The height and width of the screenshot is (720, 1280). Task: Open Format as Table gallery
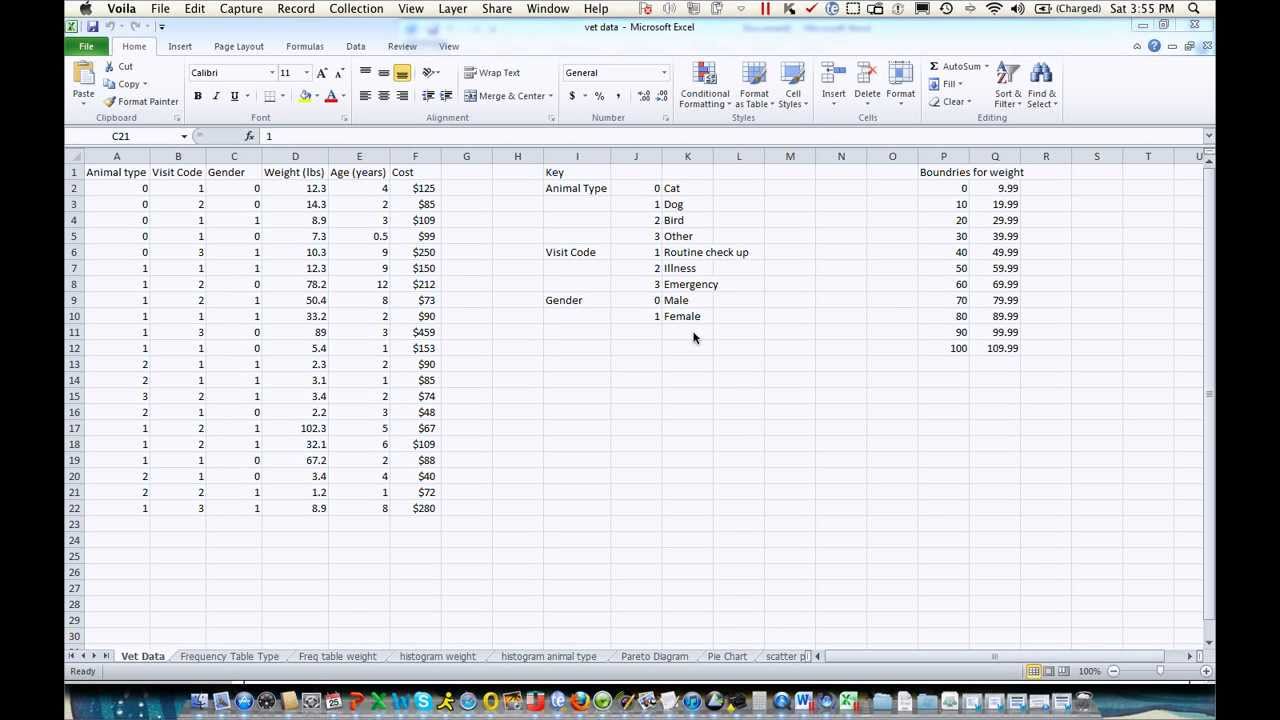754,86
